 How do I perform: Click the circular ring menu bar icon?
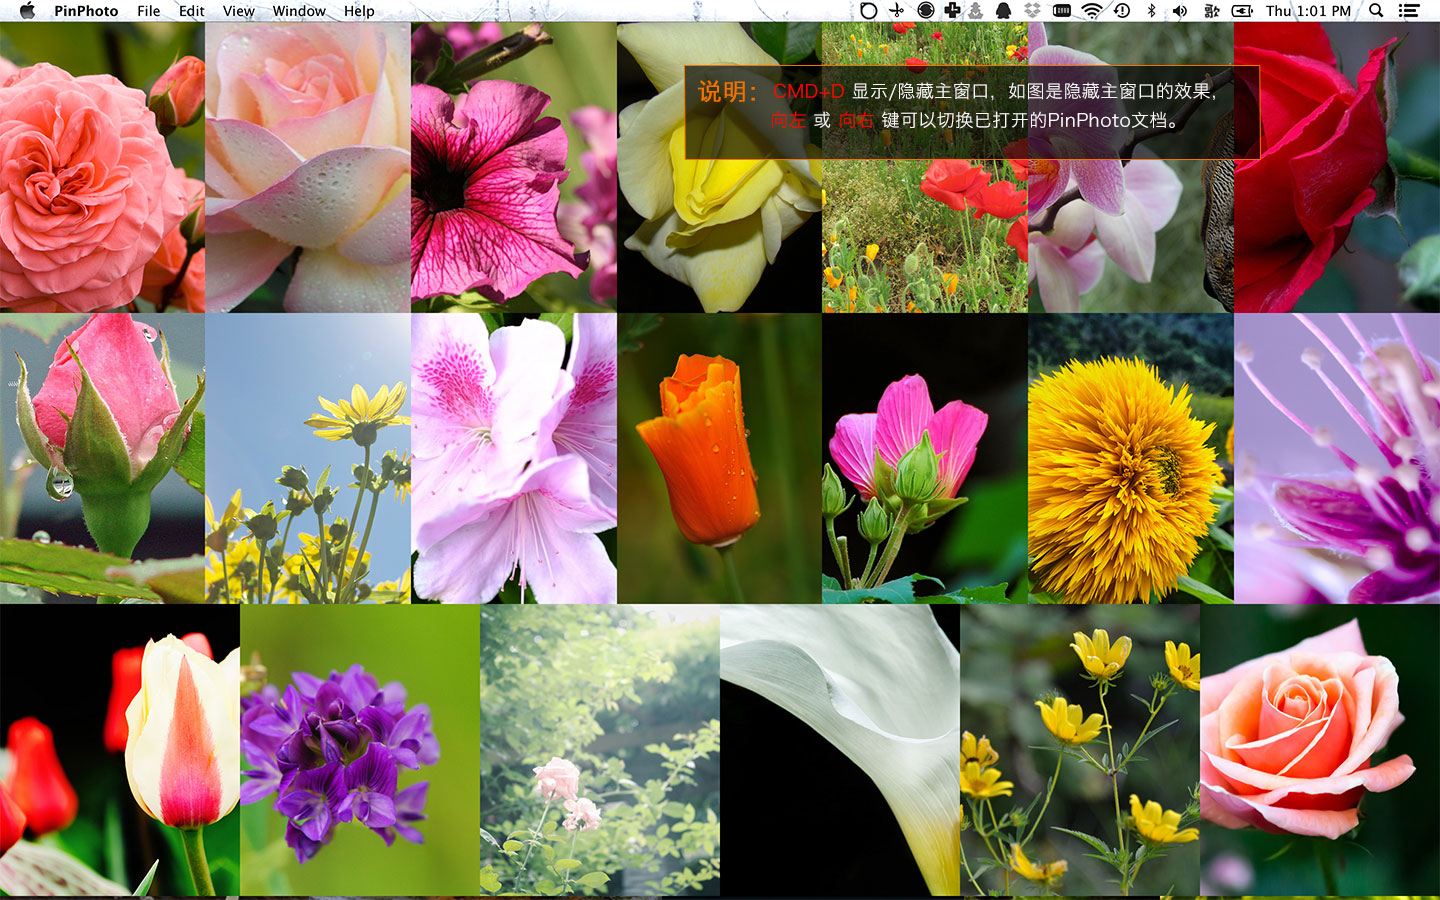(x=869, y=11)
